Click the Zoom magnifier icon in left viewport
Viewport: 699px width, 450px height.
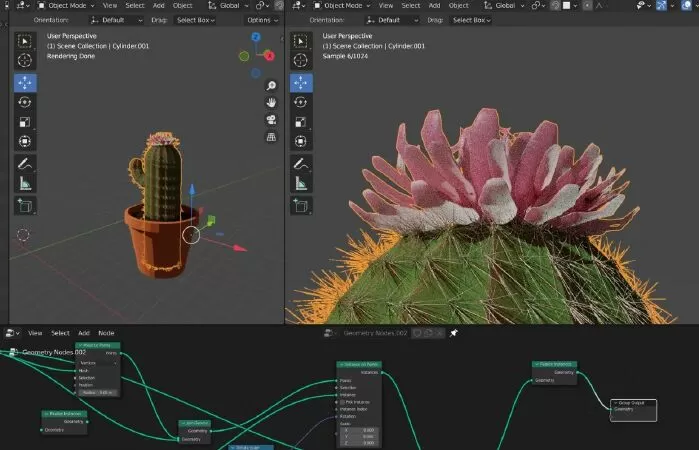(x=271, y=86)
